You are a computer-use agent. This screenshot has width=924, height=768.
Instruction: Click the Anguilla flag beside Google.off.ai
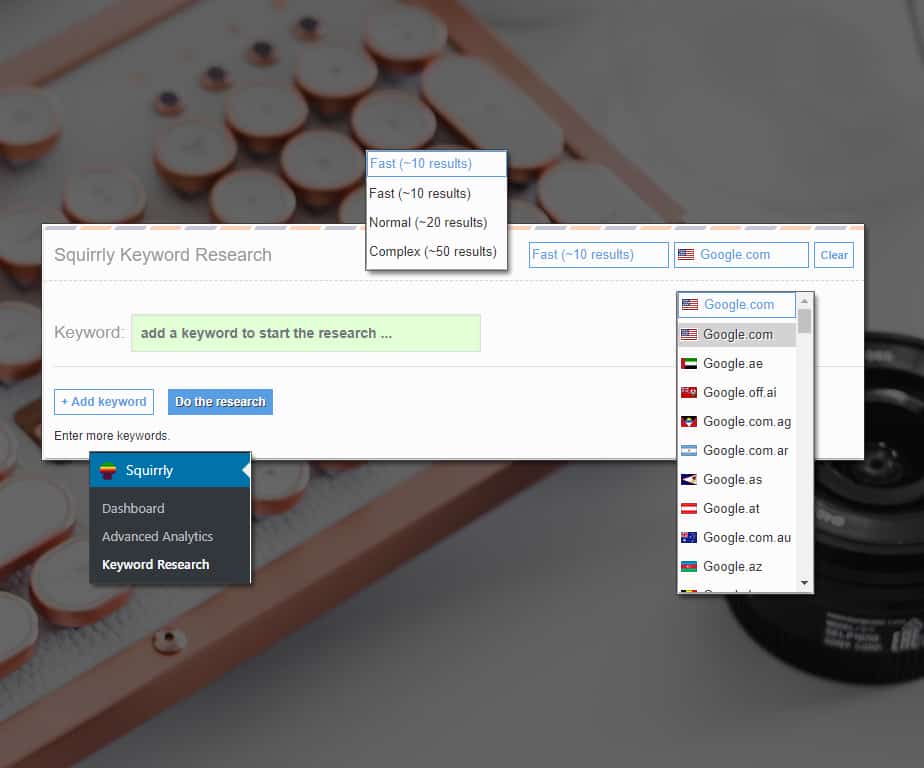[x=688, y=392]
